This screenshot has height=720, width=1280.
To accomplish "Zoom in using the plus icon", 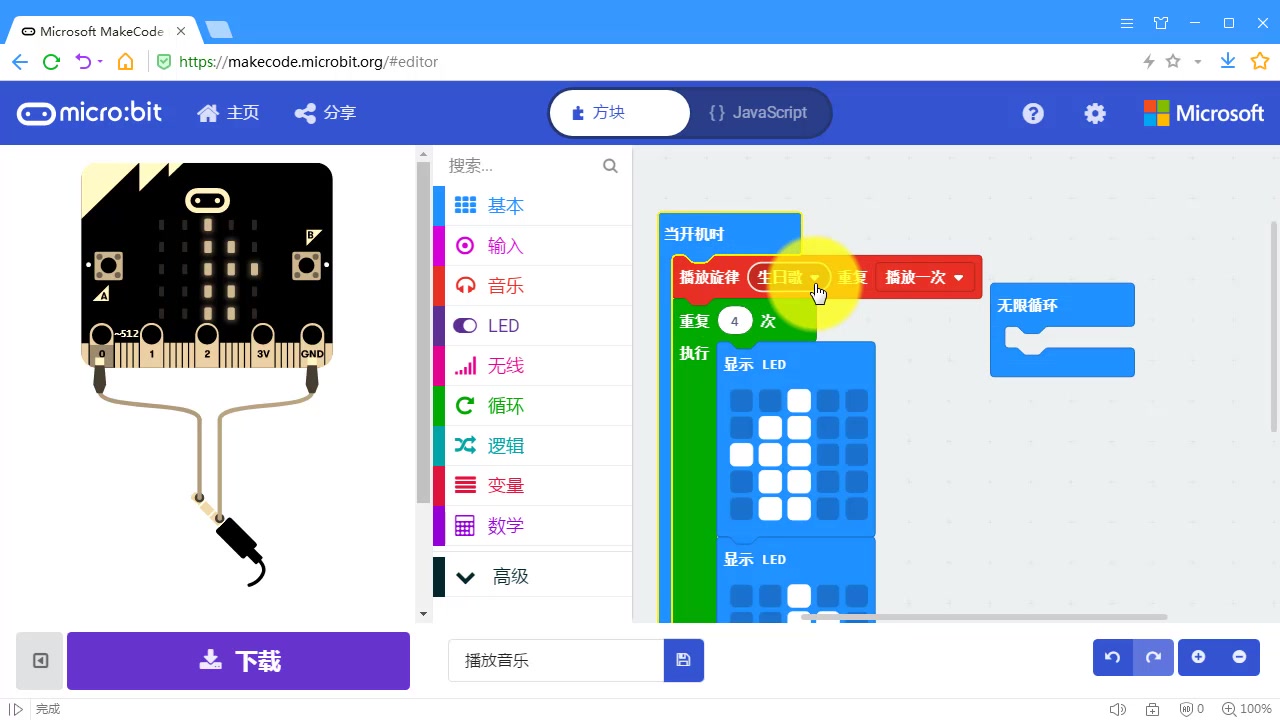I will [1198, 657].
